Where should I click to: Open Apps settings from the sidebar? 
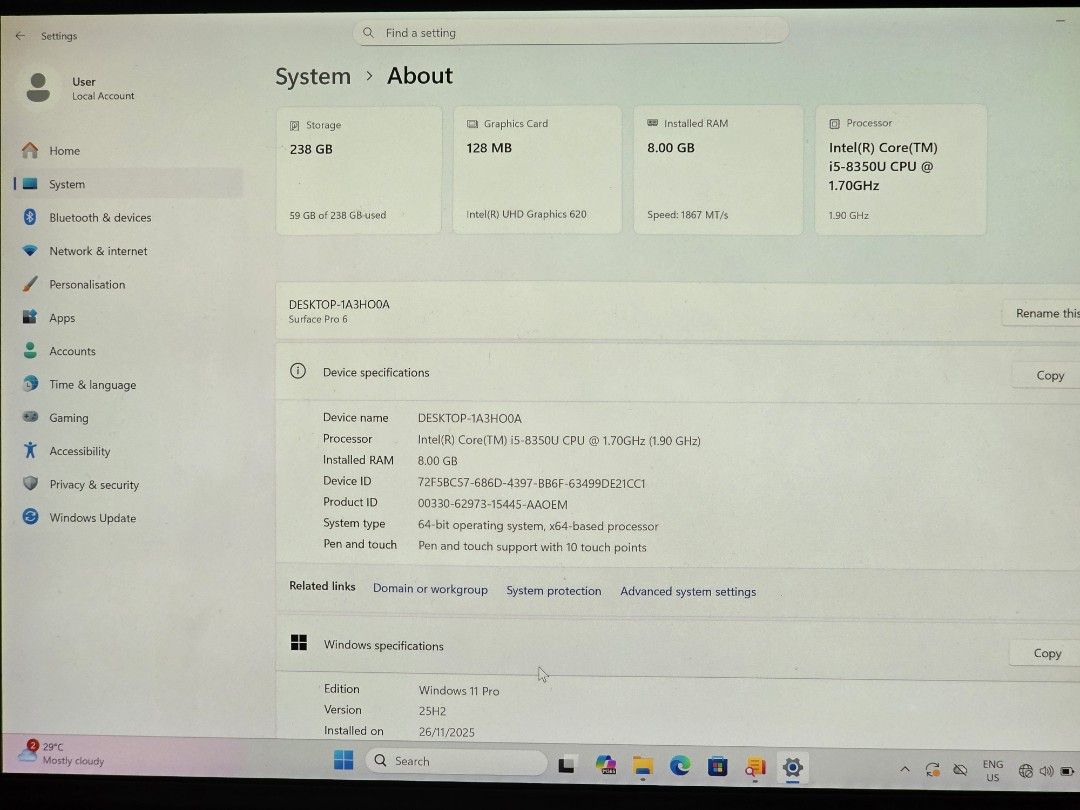coord(61,317)
